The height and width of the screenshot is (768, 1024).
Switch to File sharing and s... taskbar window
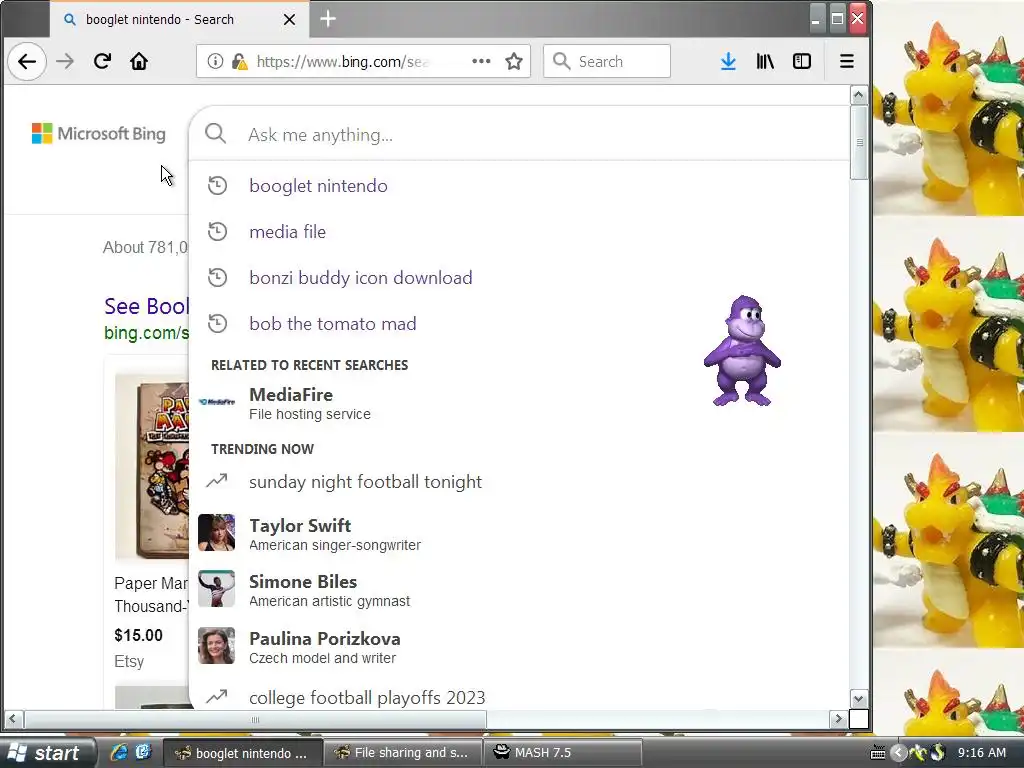coord(402,753)
